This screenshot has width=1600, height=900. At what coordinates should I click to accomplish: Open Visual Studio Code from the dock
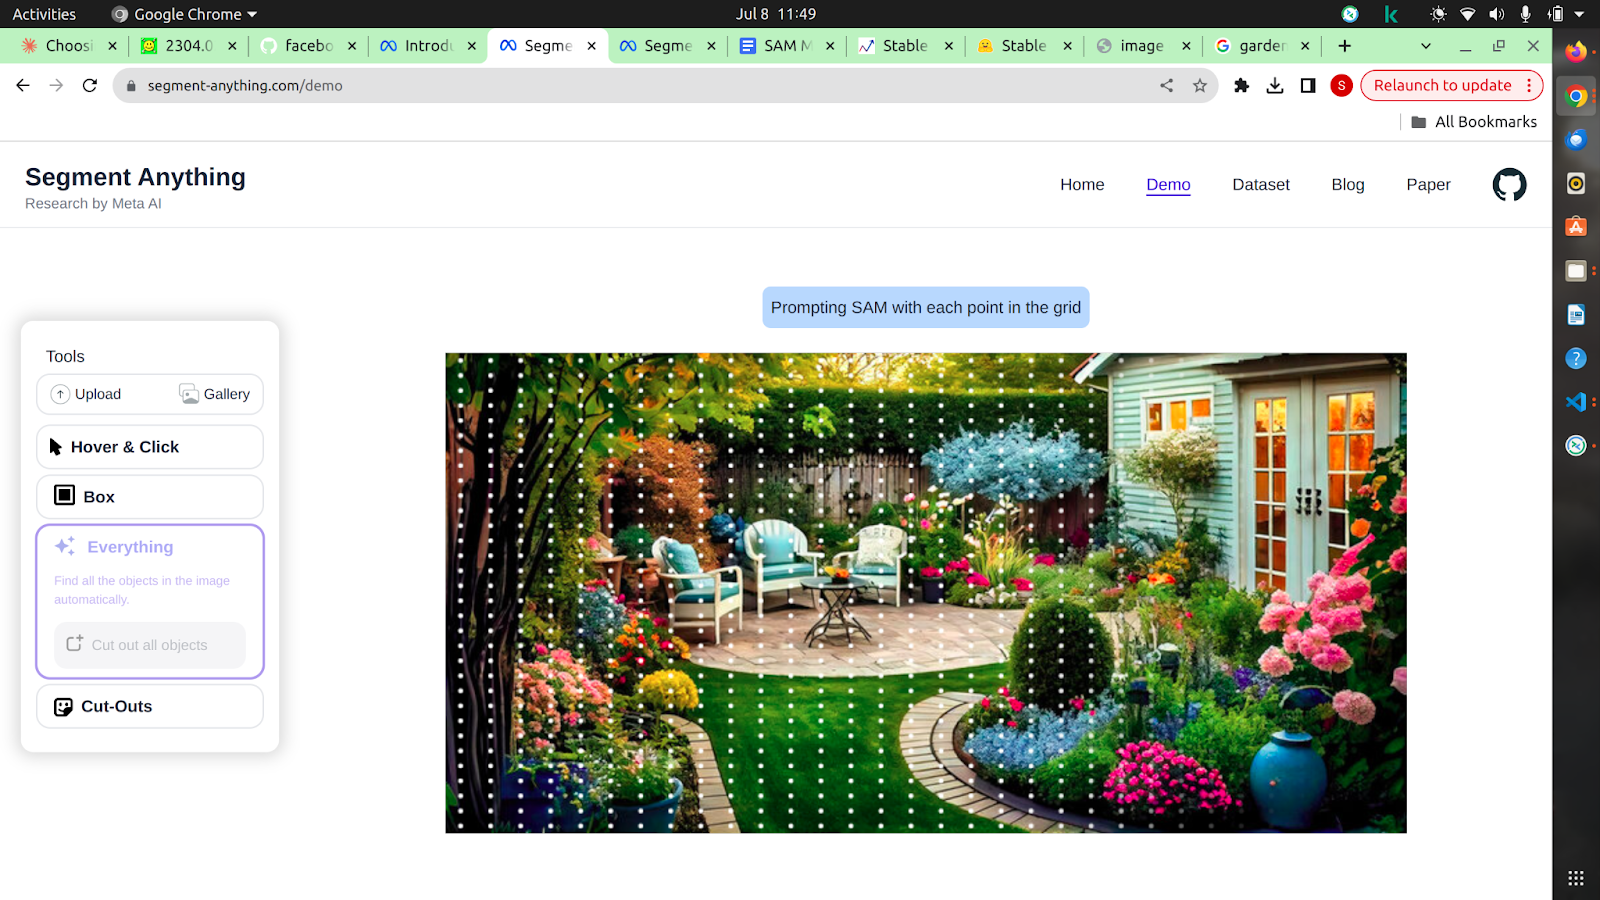(x=1576, y=402)
